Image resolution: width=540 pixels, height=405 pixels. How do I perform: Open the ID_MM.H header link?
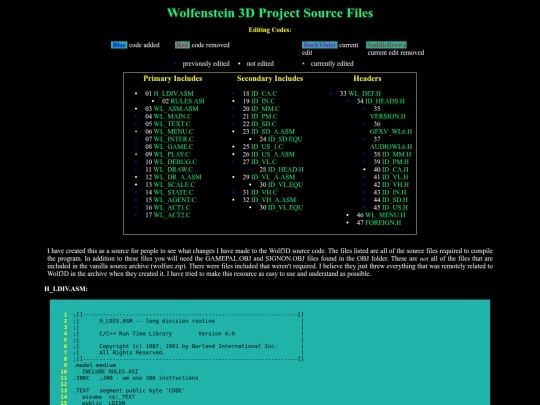click(x=396, y=154)
